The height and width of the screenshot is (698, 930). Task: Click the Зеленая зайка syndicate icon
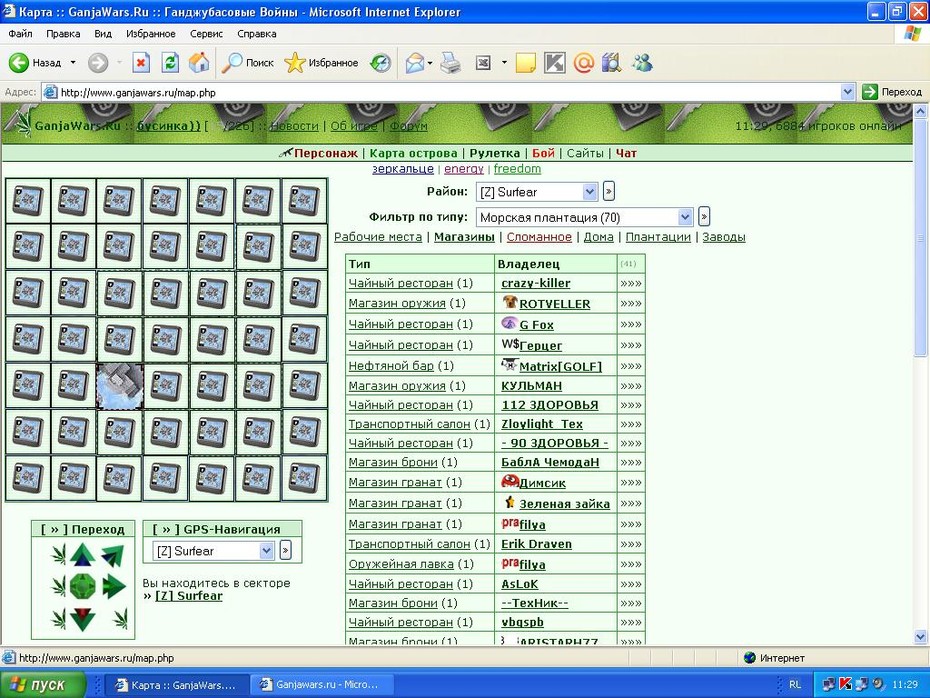pyautogui.click(x=509, y=502)
